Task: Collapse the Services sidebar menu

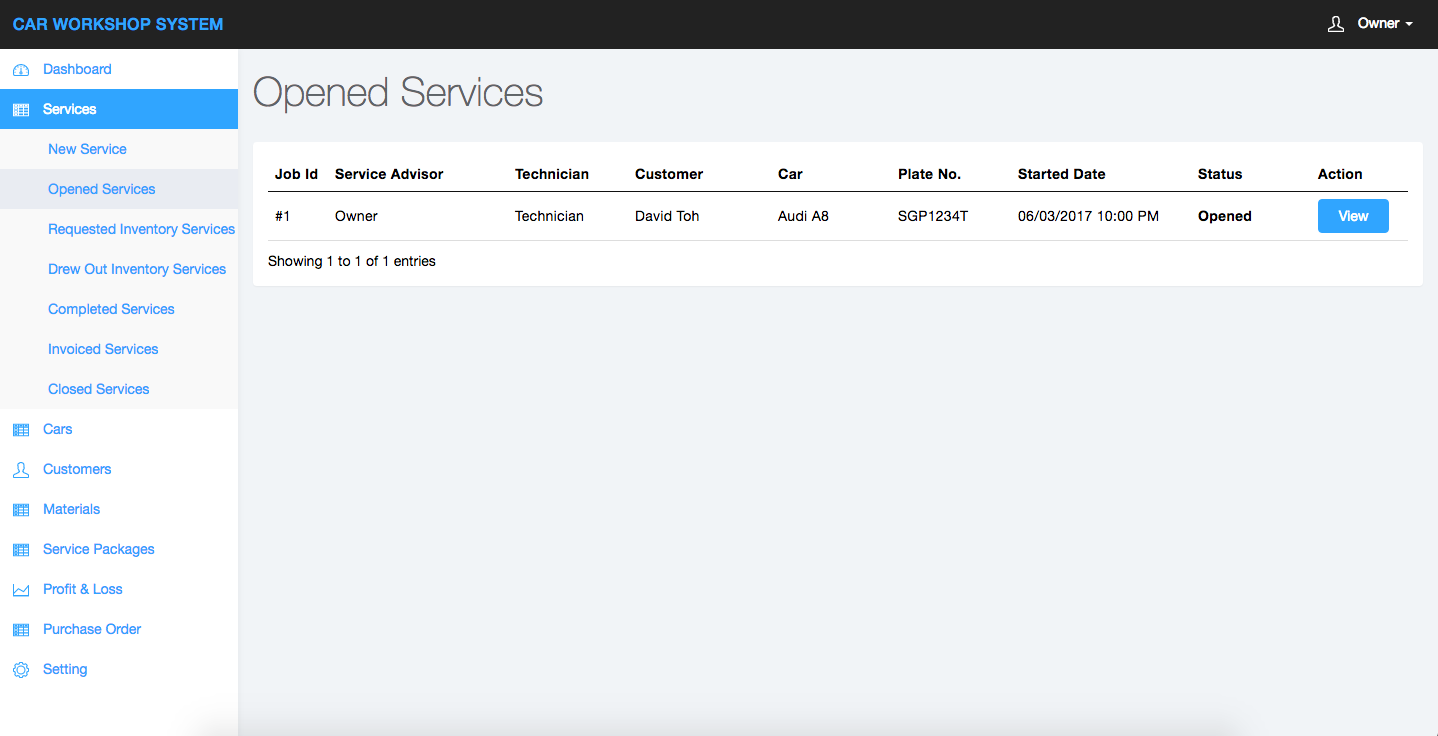Action: coord(70,109)
